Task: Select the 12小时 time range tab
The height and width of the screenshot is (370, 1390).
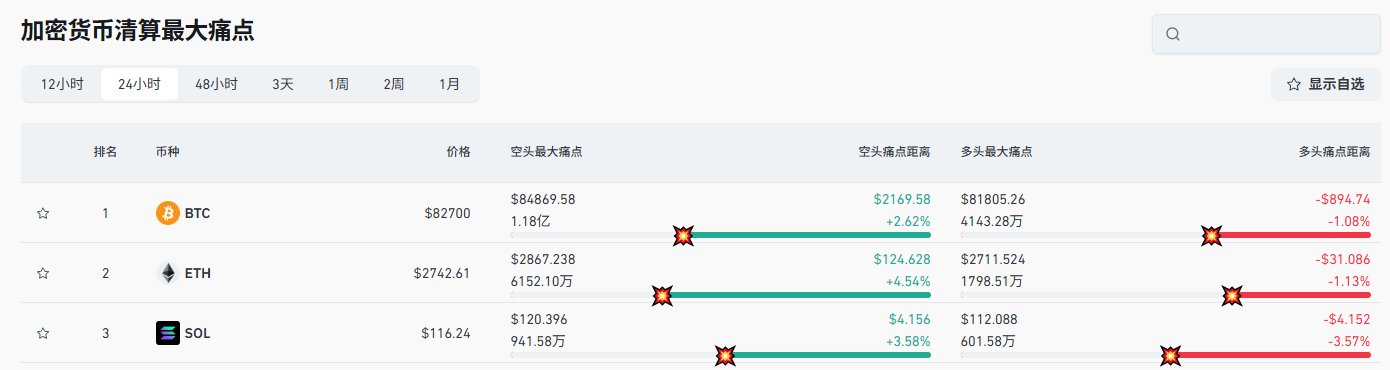Action: coord(62,84)
